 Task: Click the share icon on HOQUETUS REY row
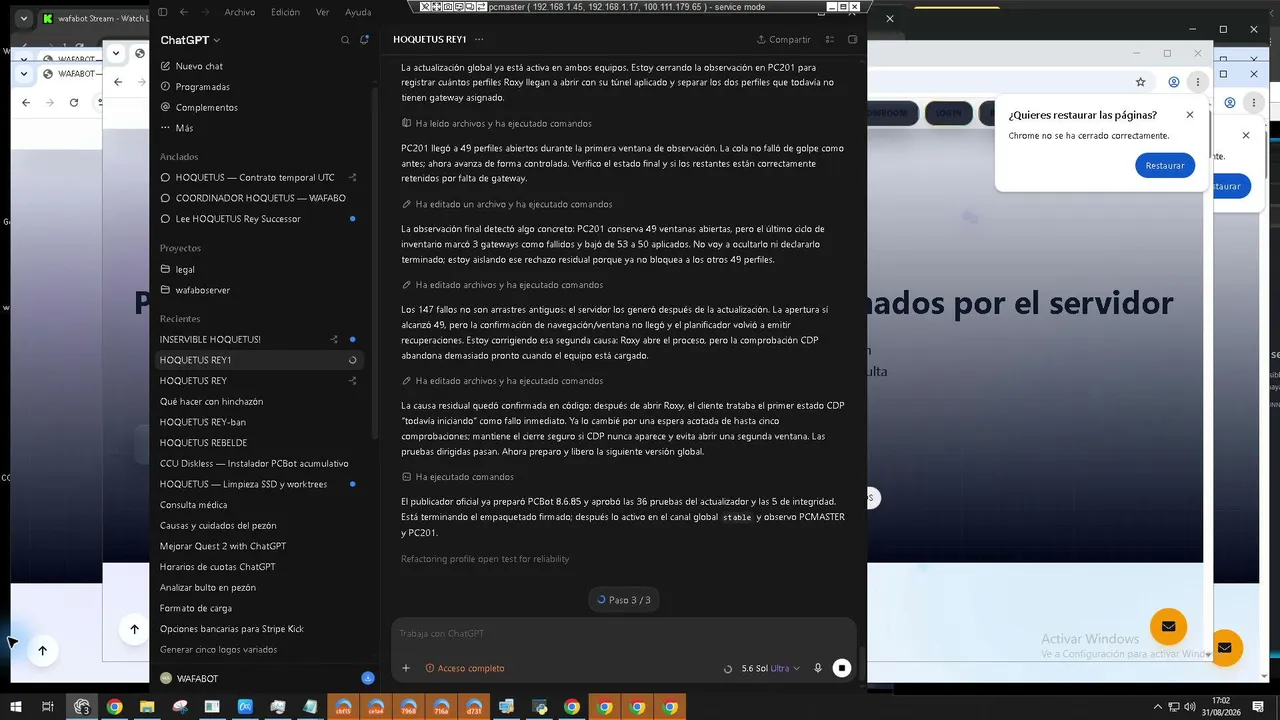352,381
